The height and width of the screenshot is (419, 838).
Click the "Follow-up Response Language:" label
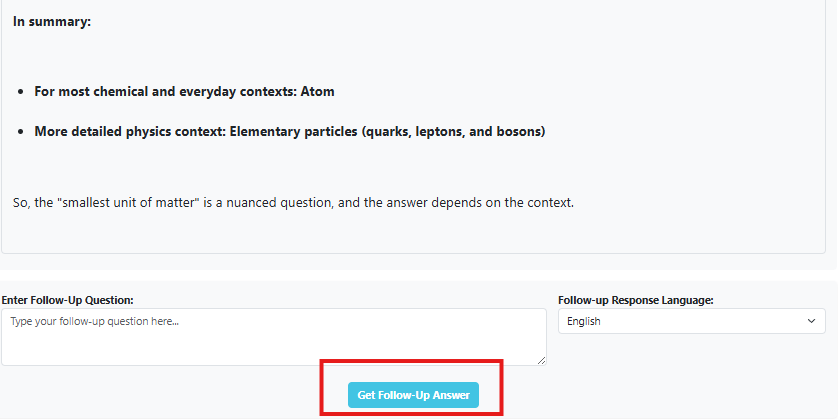point(635,300)
